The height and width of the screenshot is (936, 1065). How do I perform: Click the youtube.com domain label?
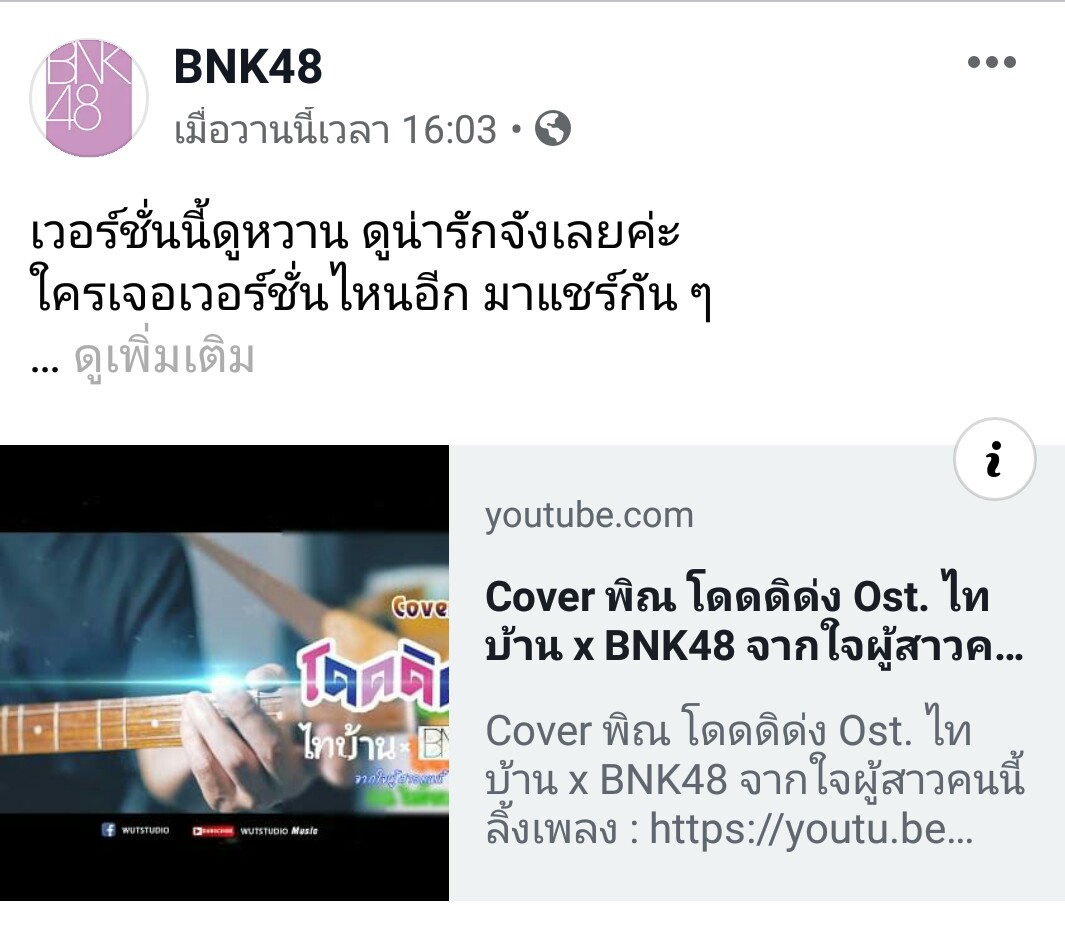point(589,516)
